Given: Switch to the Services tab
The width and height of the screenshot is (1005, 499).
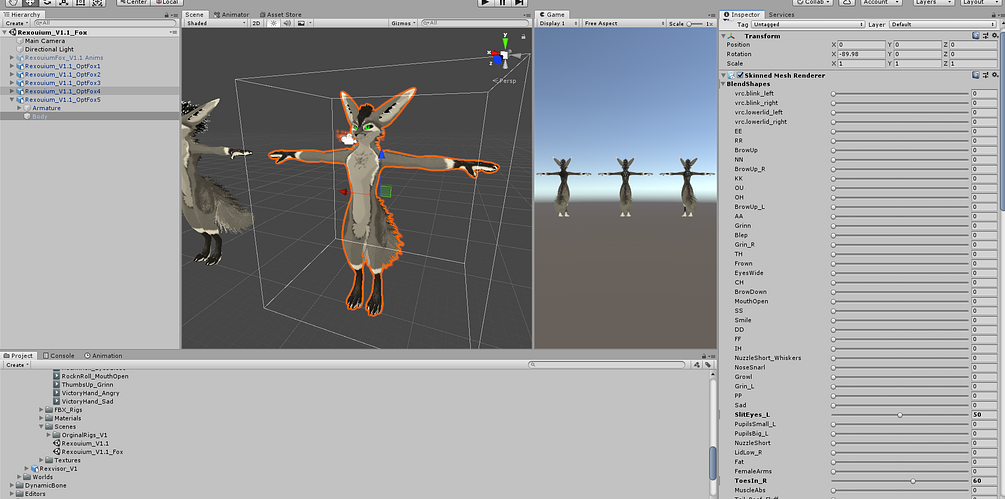Looking at the screenshot, I should [781, 14].
